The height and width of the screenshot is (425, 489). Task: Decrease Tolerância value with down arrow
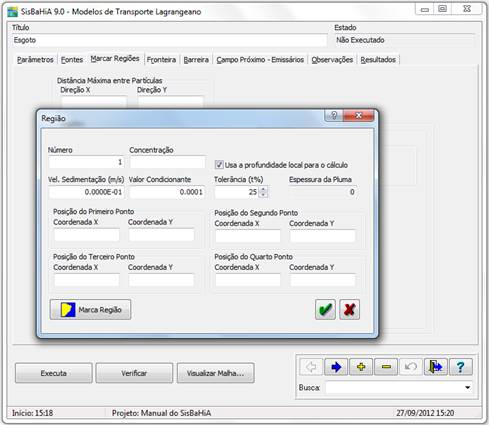(x=263, y=195)
